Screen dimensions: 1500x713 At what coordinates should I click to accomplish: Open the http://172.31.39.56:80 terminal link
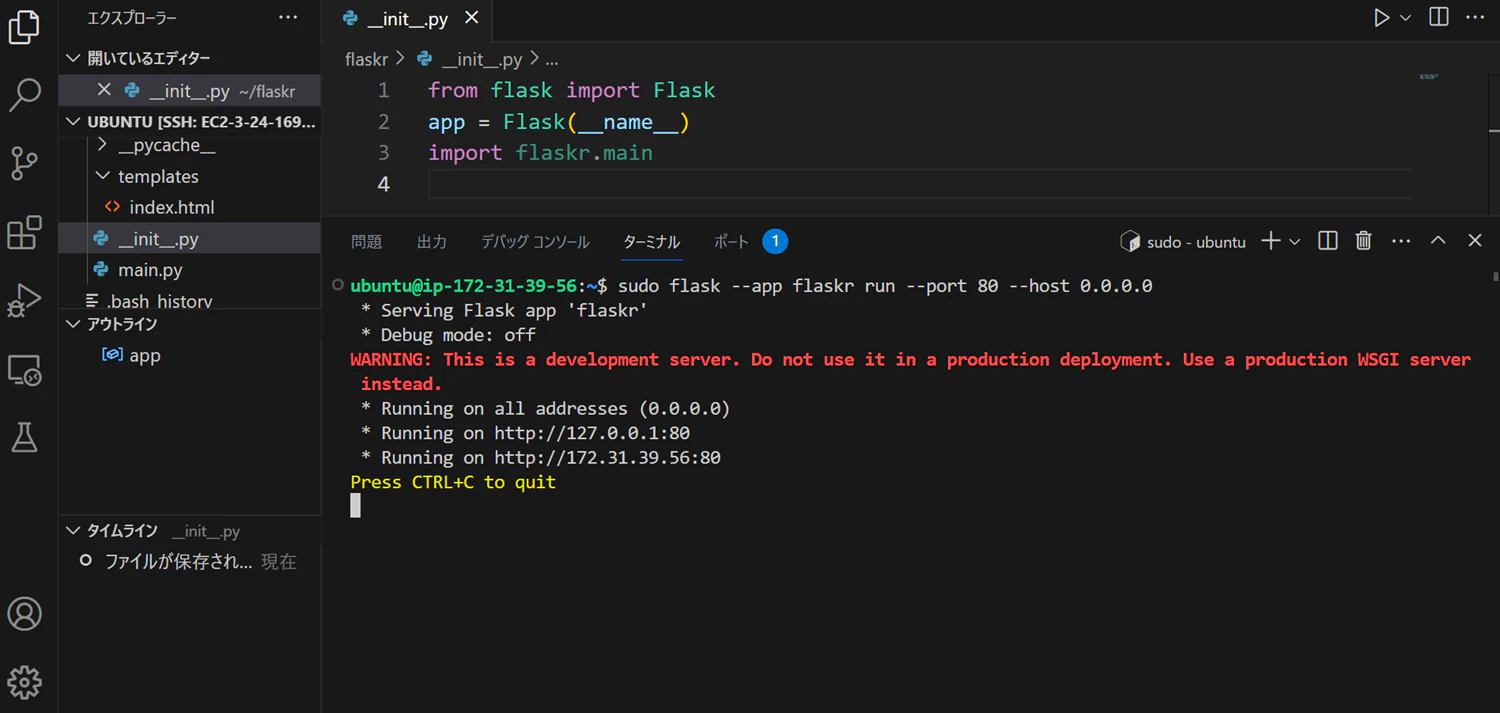pos(607,457)
